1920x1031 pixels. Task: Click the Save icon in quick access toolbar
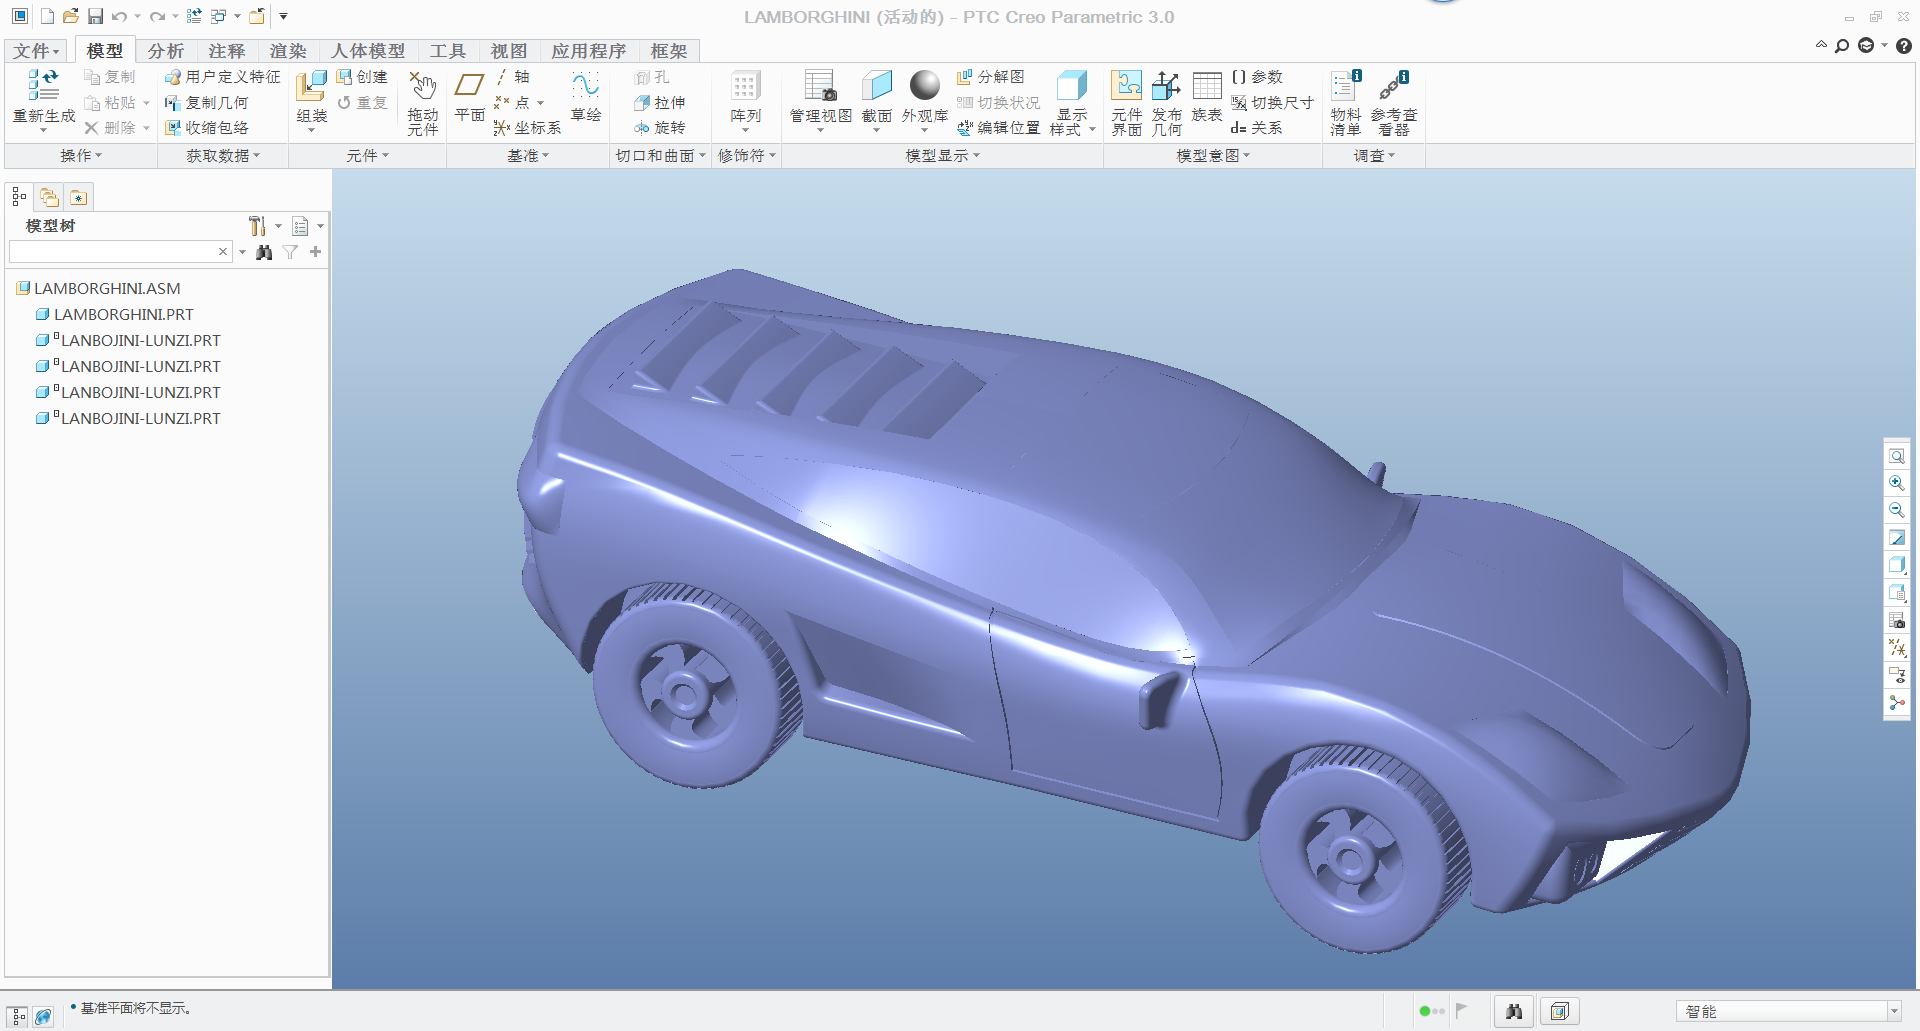coord(95,16)
